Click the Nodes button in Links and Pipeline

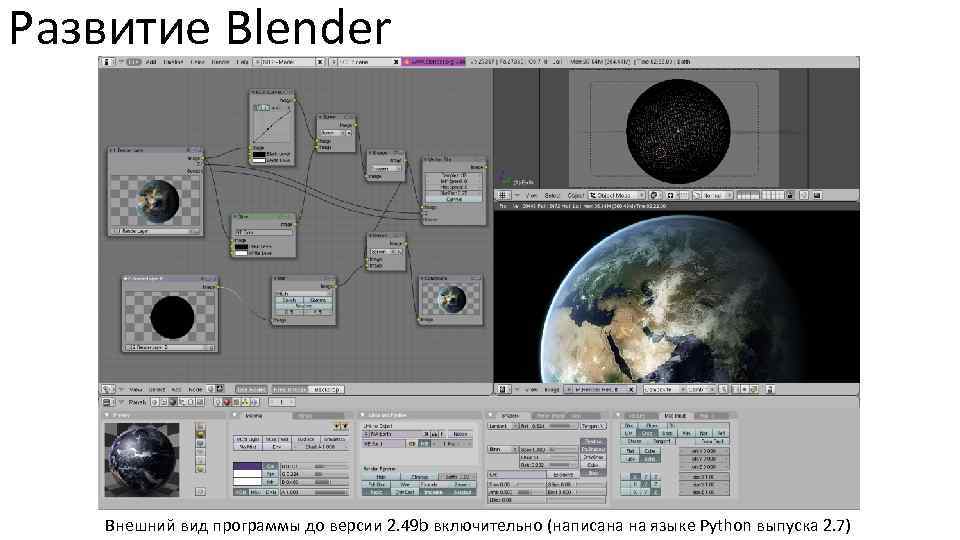tap(460, 434)
